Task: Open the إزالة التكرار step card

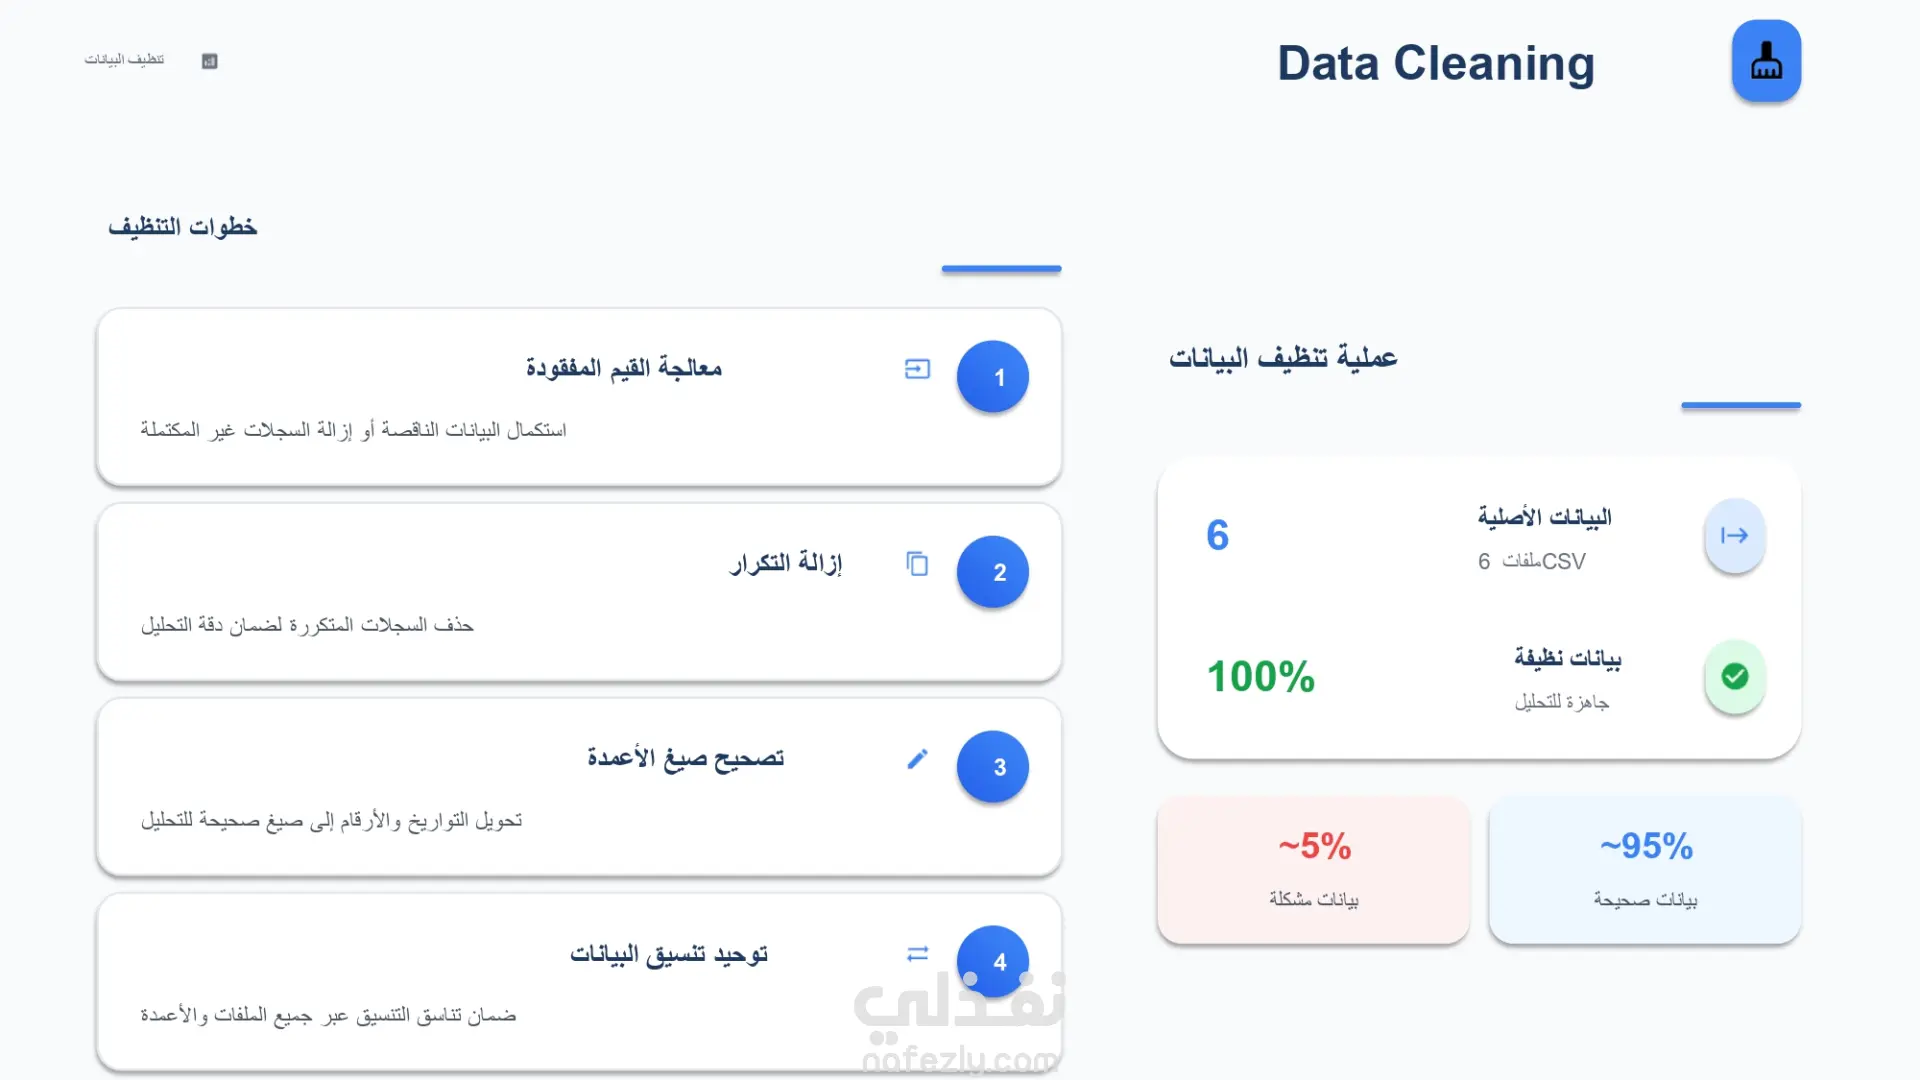Action: (x=578, y=593)
